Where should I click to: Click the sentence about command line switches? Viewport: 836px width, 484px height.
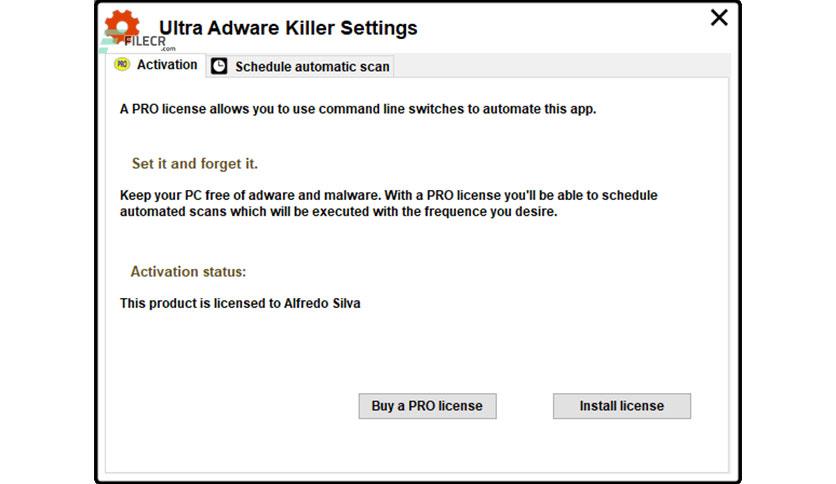[x=358, y=109]
